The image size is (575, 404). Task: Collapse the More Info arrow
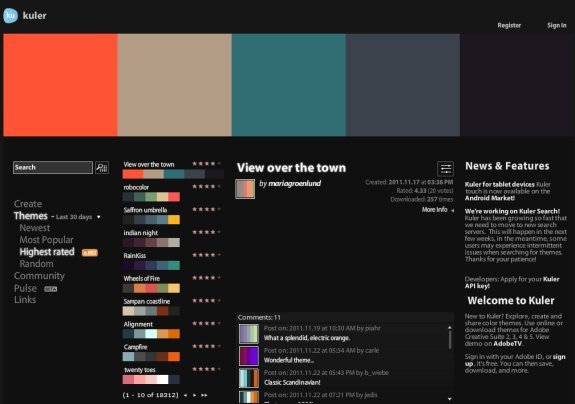(453, 210)
